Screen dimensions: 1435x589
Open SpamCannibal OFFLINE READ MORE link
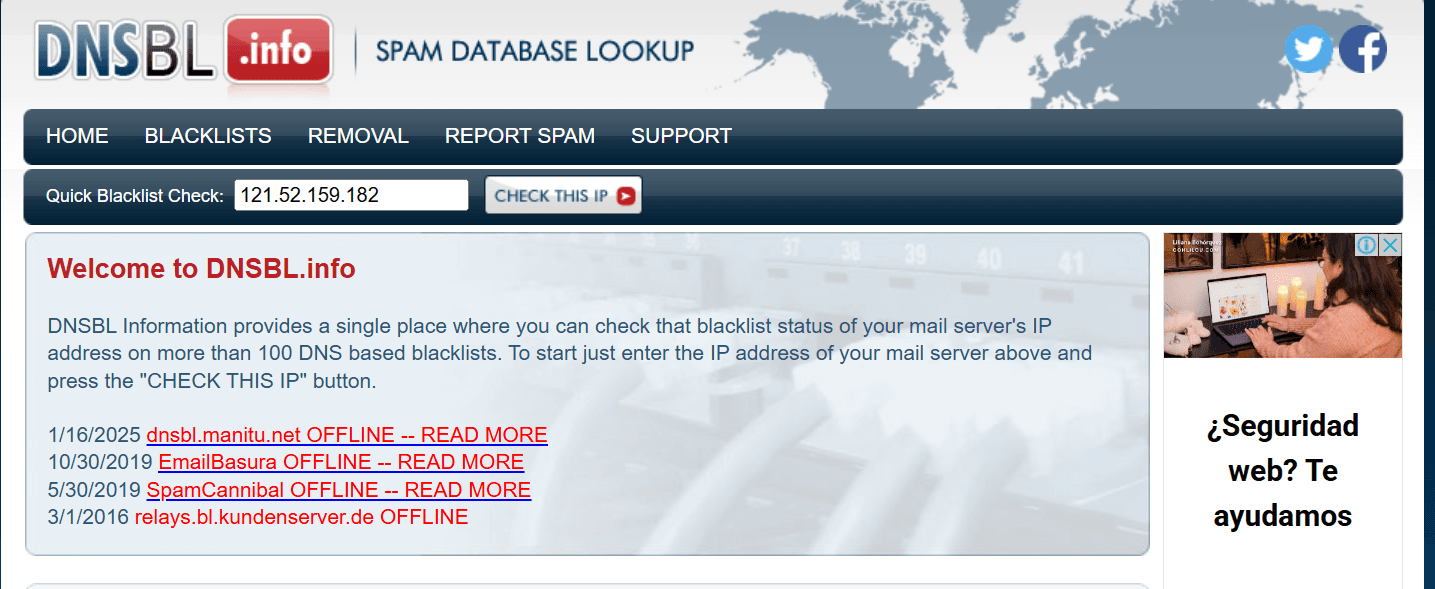pyautogui.click(x=339, y=490)
